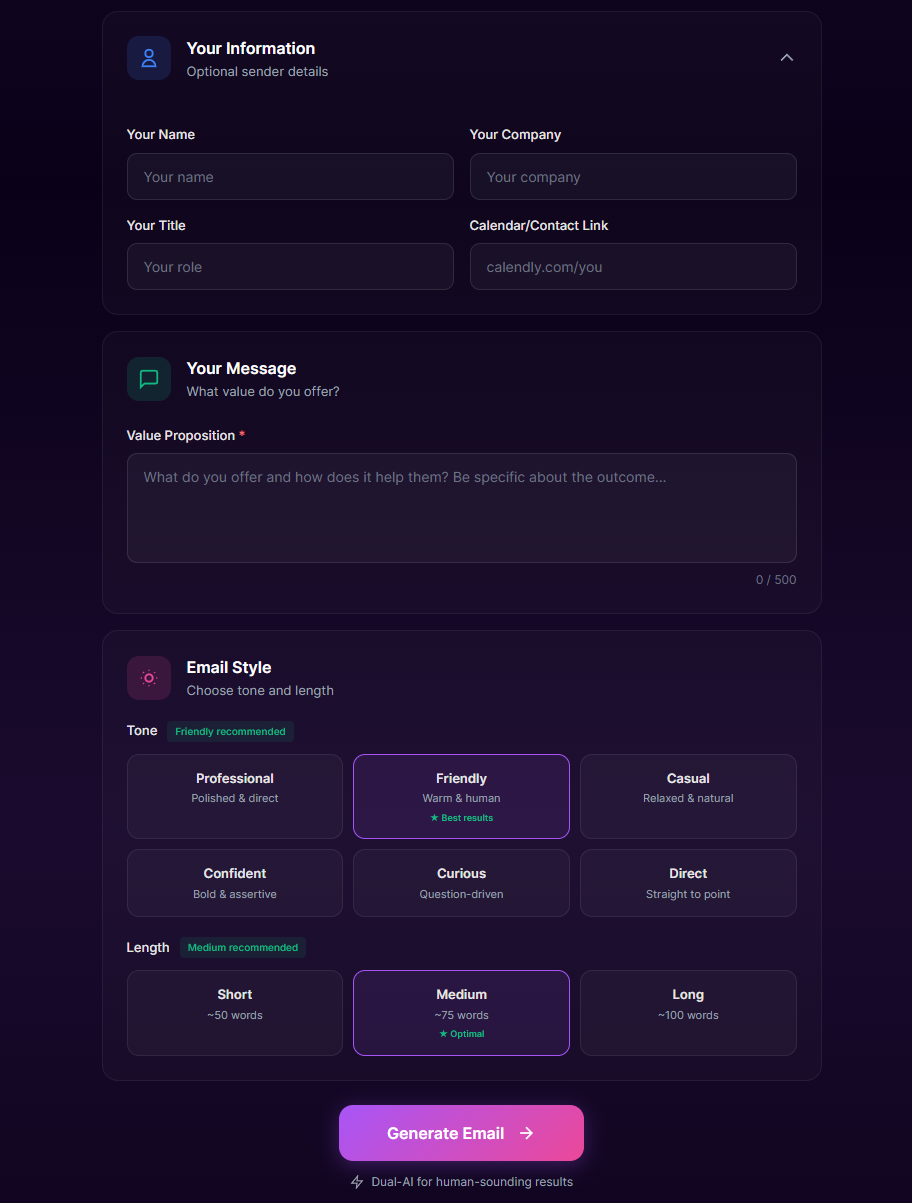
Task: Click the sun icon next to Email Style
Action: pyautogui.click(x=148, y=678)
